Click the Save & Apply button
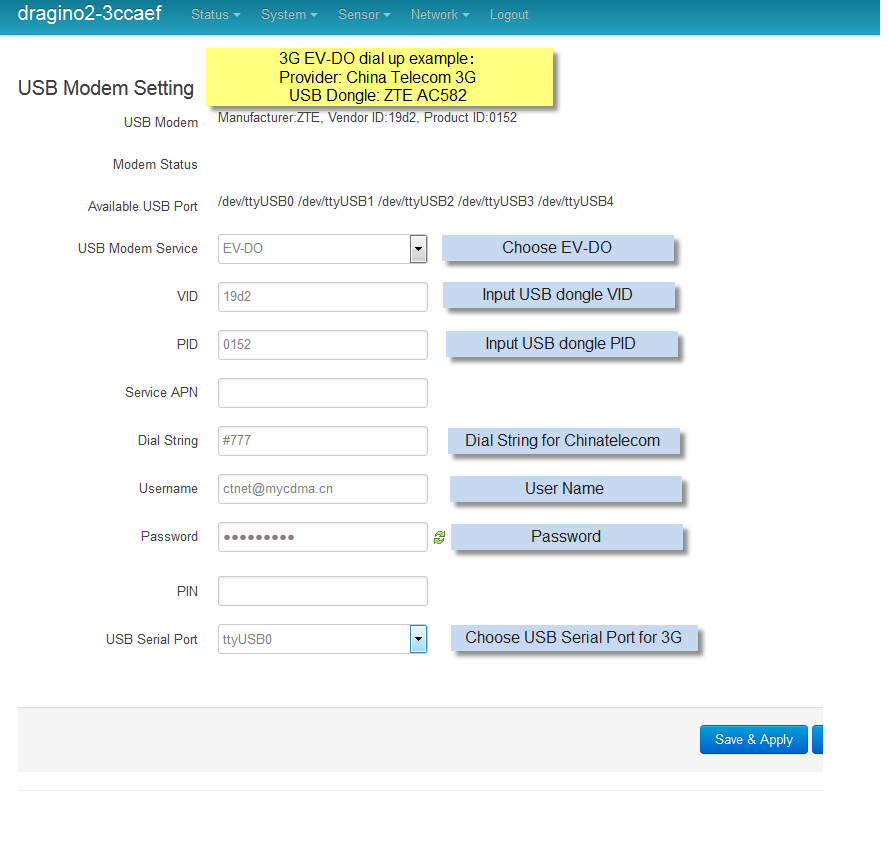This screenshot has width=890, height=862. point(753,739)
